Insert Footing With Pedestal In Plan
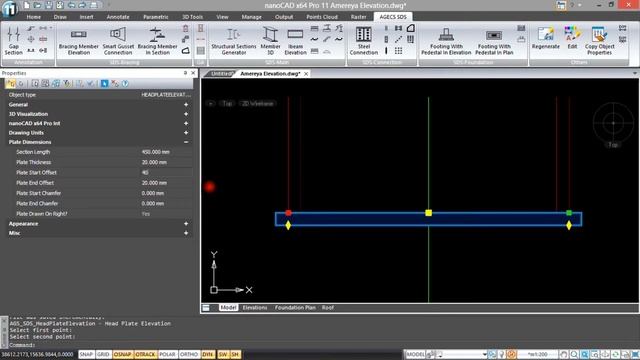Screen dimensions: 640x360 (x=494, y=41)
